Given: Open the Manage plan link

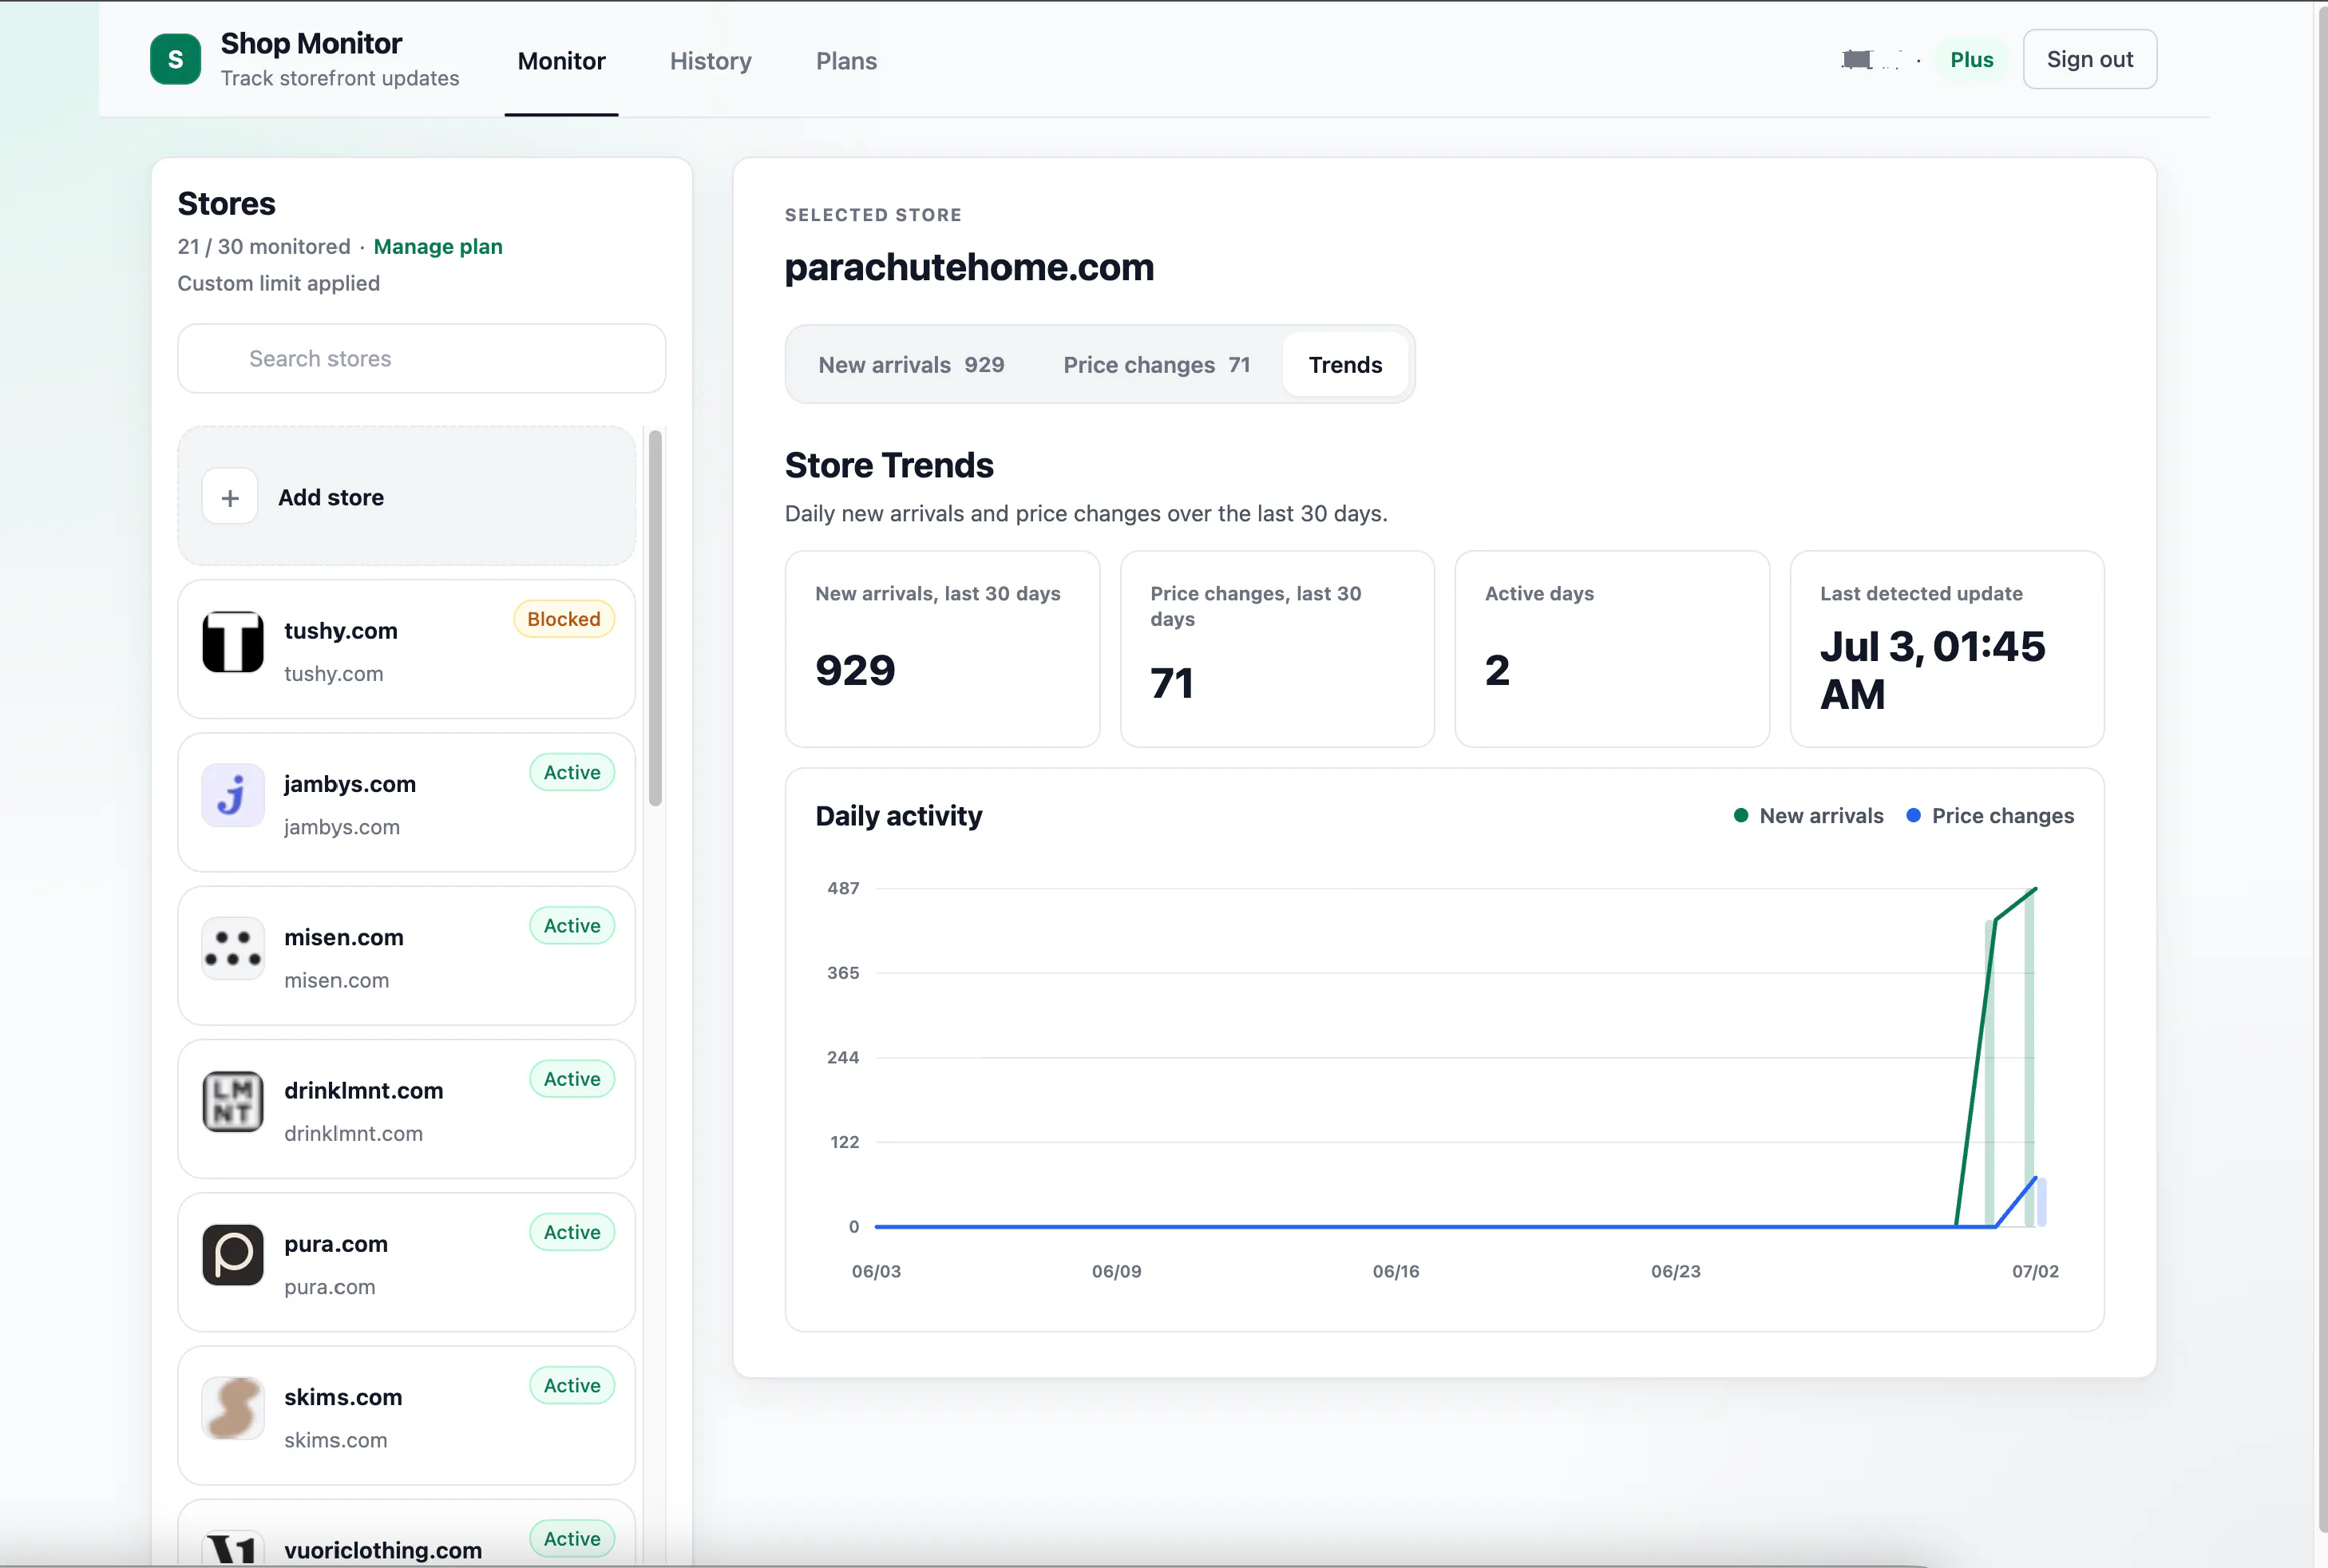Looking at the screenshot, I should click(437, 246).
